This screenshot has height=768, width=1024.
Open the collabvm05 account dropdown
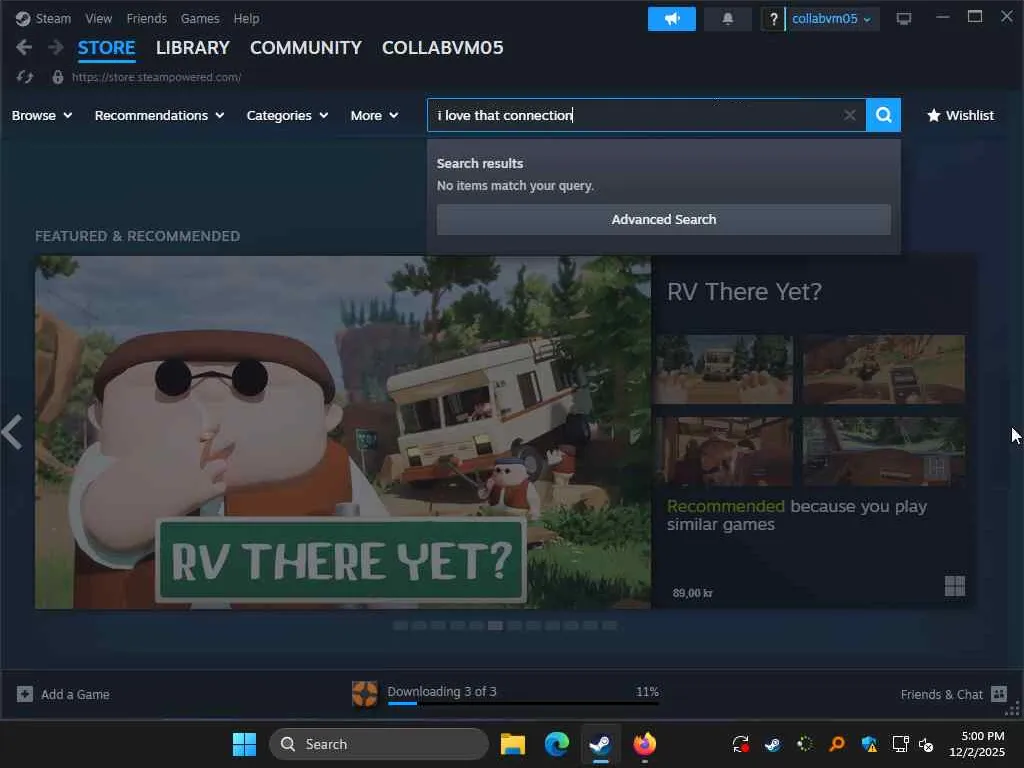831,19
